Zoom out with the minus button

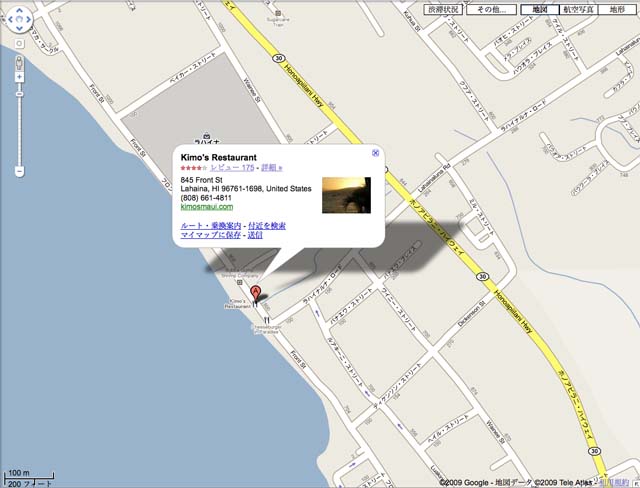[19, 171]
